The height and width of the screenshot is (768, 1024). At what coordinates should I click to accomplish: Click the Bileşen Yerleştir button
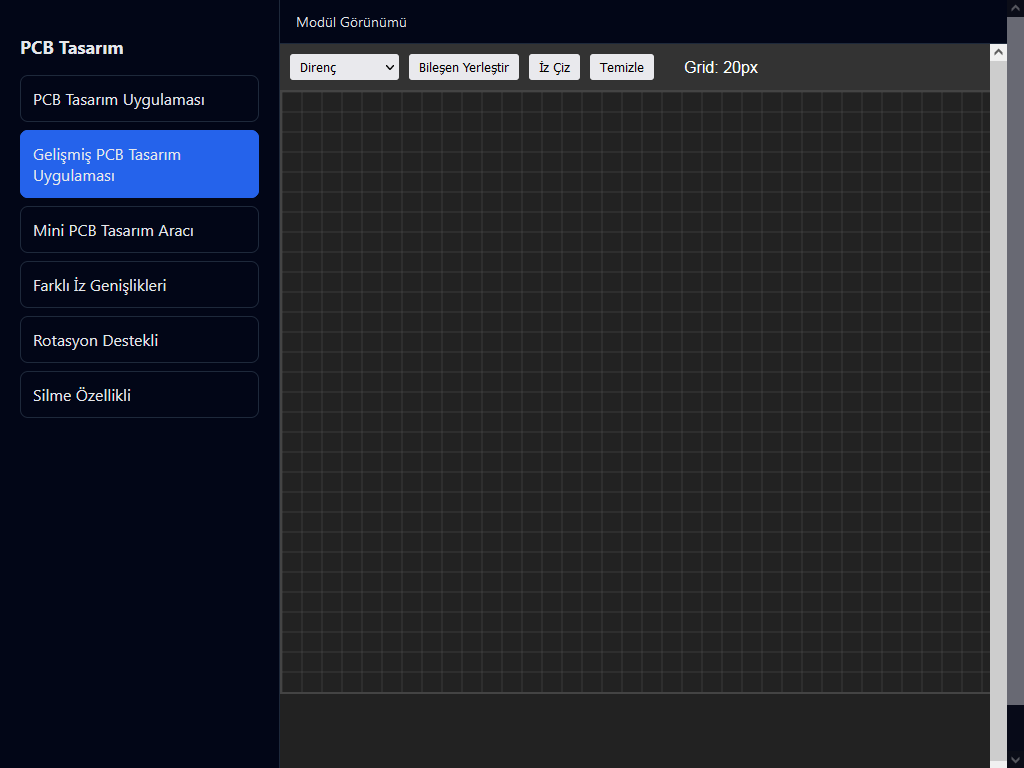point(464,67)
